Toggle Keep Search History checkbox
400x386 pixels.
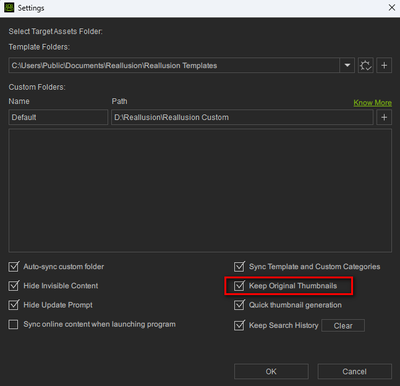(239, 325)
